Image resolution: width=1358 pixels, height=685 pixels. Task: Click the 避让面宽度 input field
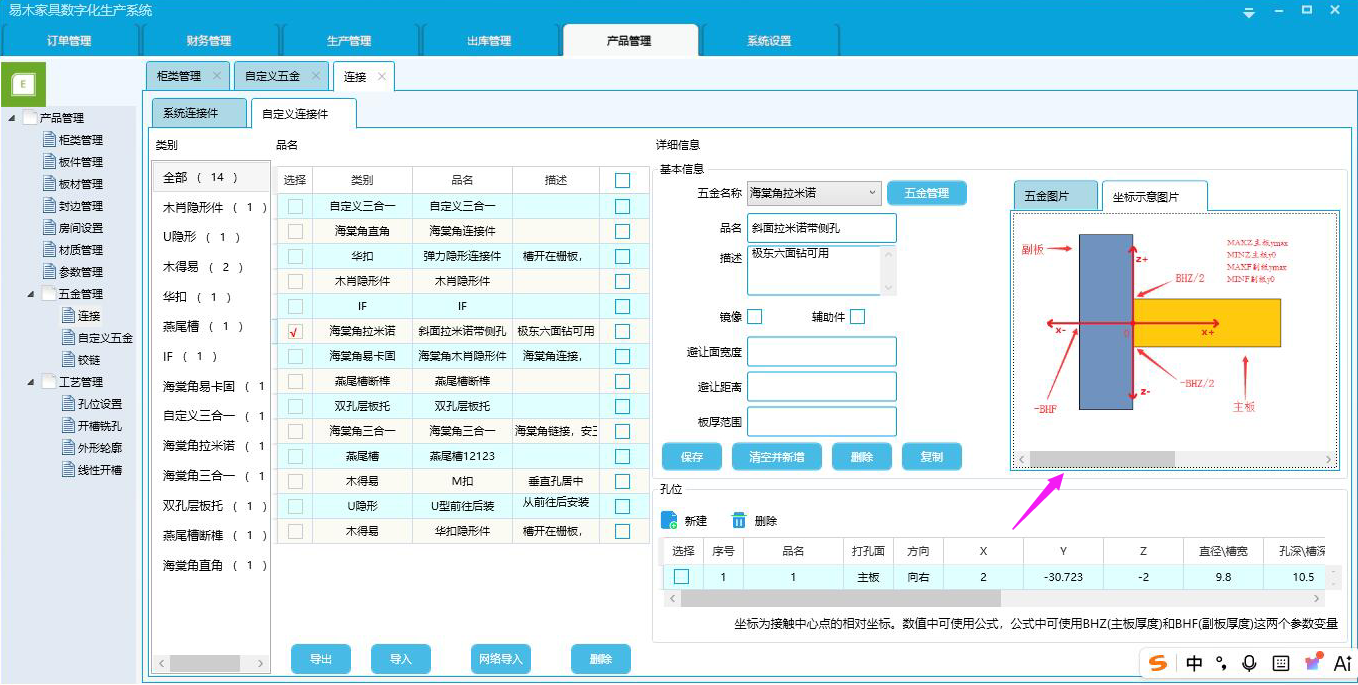point(822,352)
